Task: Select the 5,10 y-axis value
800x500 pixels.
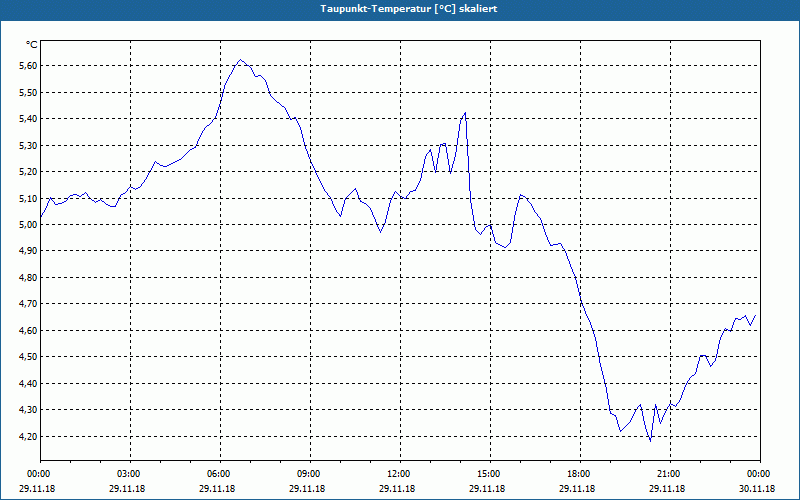Action: [x=29, y=198]
